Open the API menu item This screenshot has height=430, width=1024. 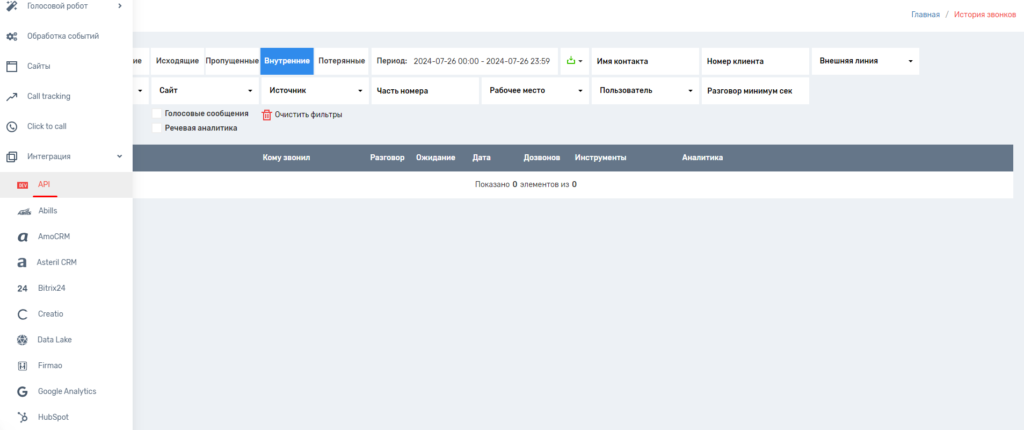tap(44, 184)
